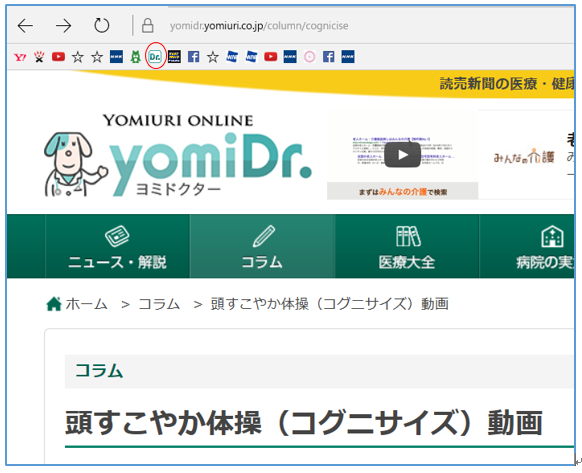Image resolution: width=582 pixels, height=473 pixels.
Task: Go to ホーム via the breadcrumb
Action: pyautogui.click(x=87, y=304)
